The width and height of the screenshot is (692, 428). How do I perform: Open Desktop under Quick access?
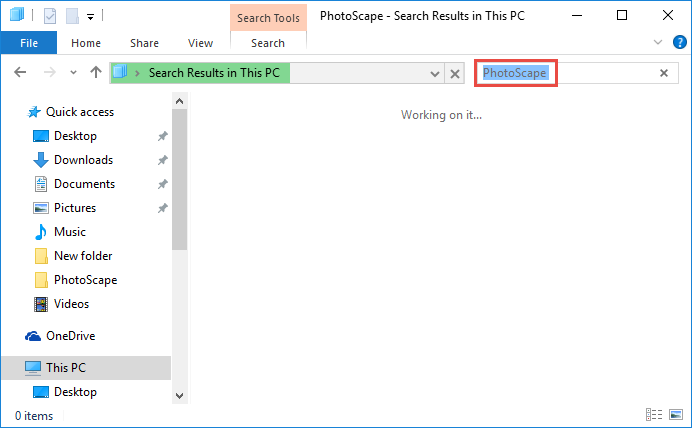pos(75,136)
